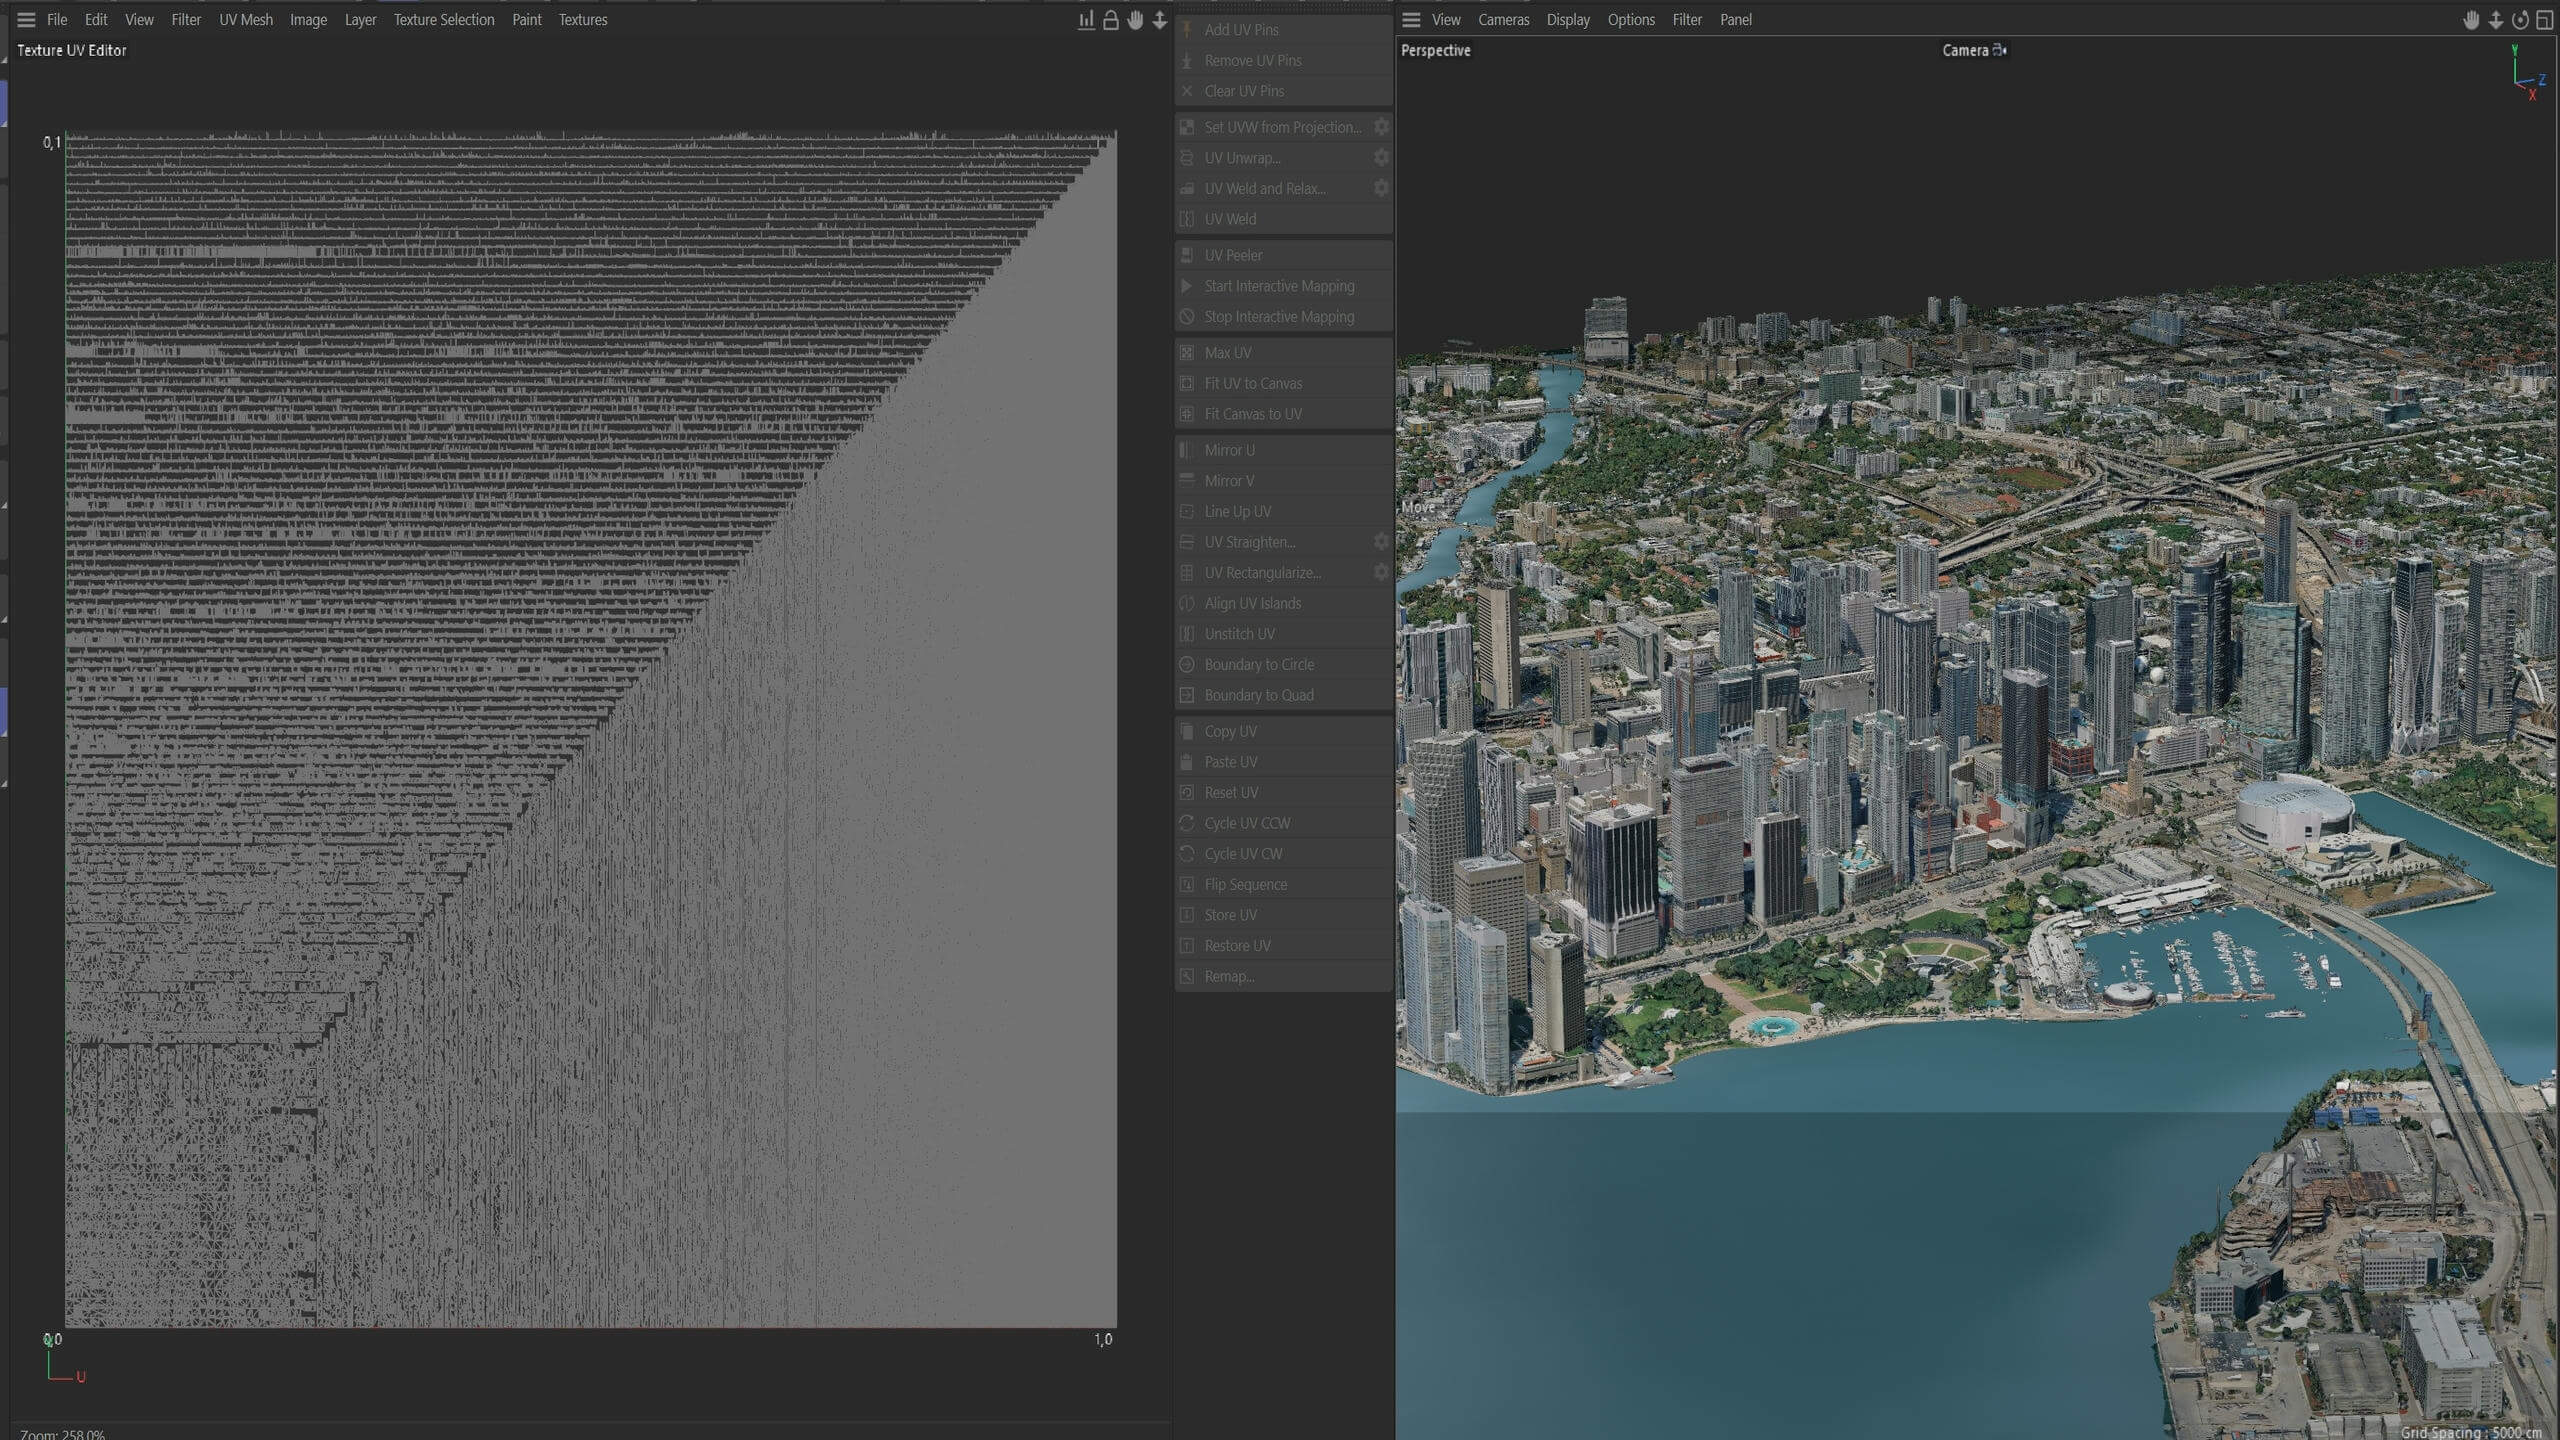
Task: Open the Options menu in viewport
Action: (x=1631, y=20)
